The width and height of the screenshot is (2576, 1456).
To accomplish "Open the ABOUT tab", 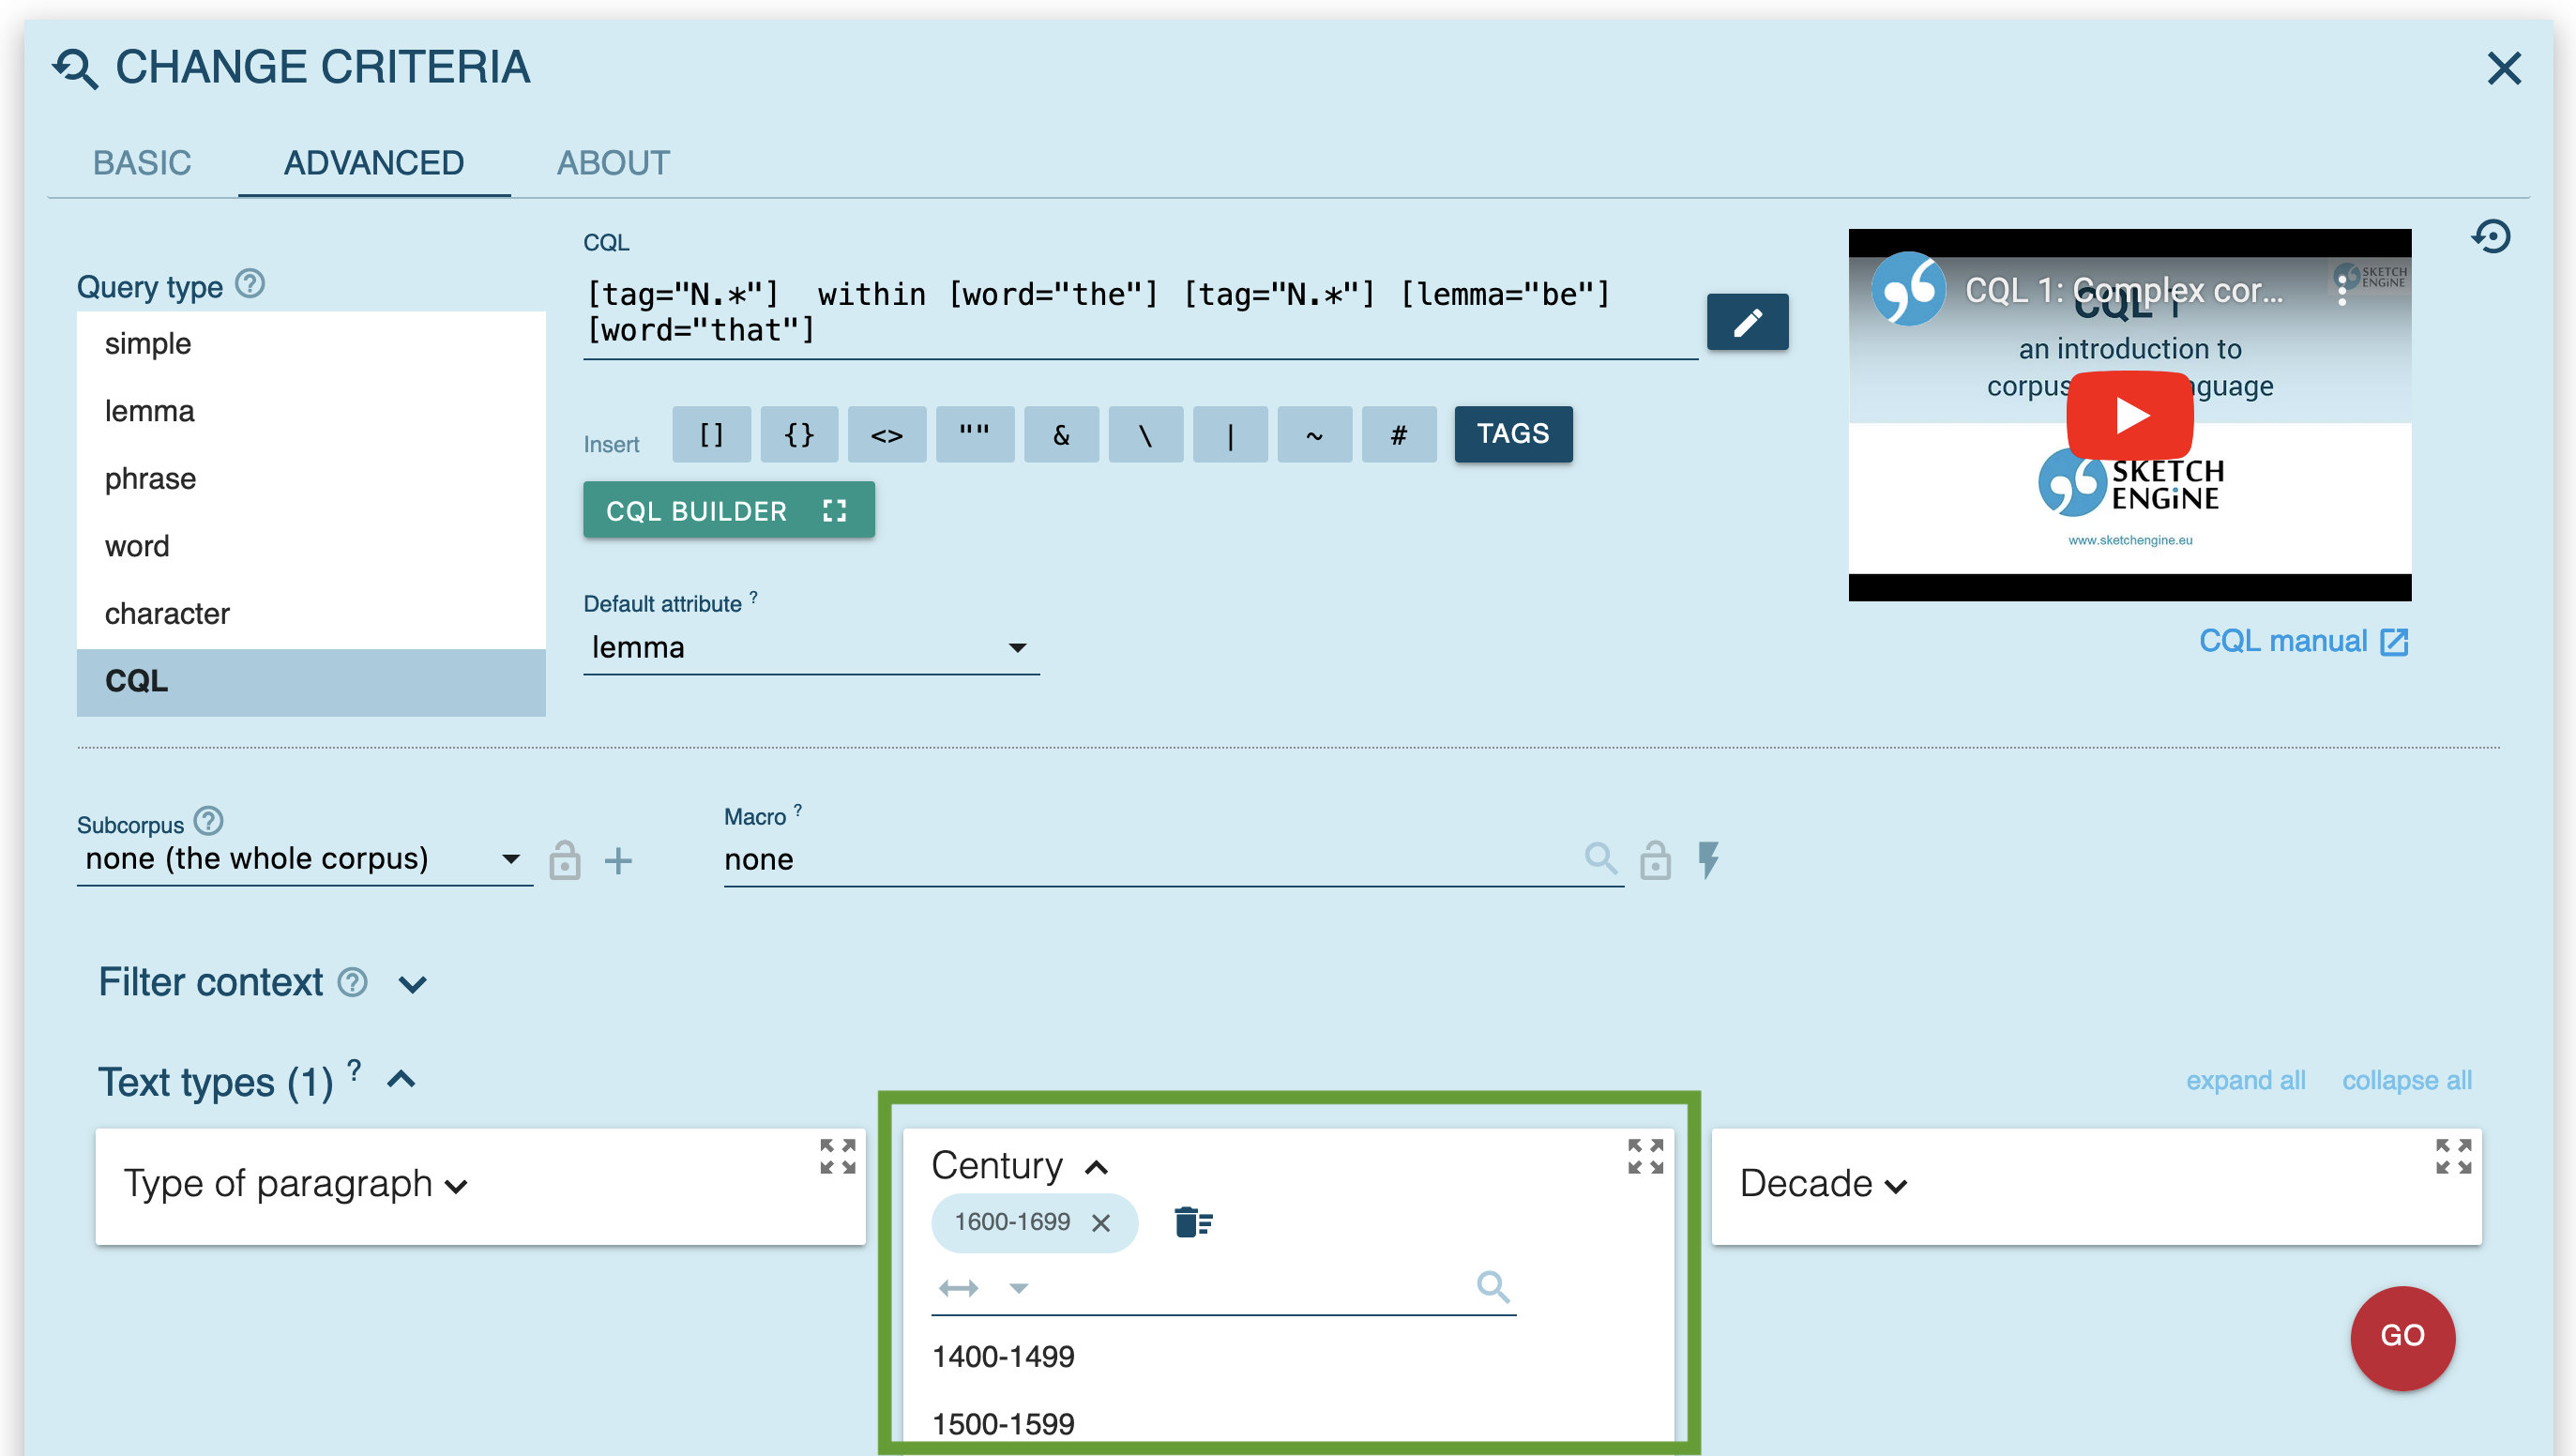I will (612, 163).
